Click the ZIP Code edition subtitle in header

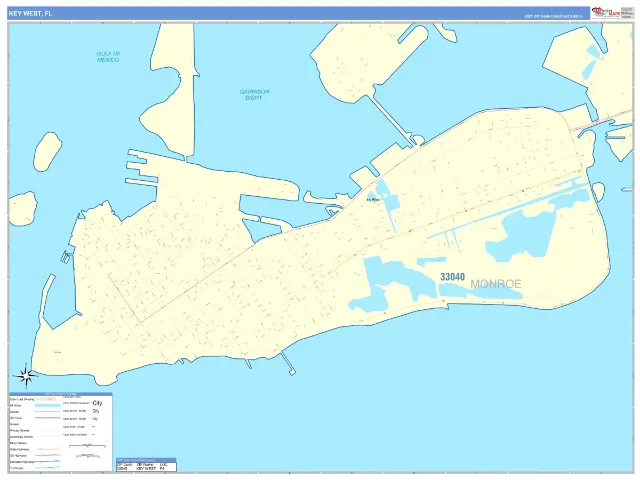click(x=554, y=16)
